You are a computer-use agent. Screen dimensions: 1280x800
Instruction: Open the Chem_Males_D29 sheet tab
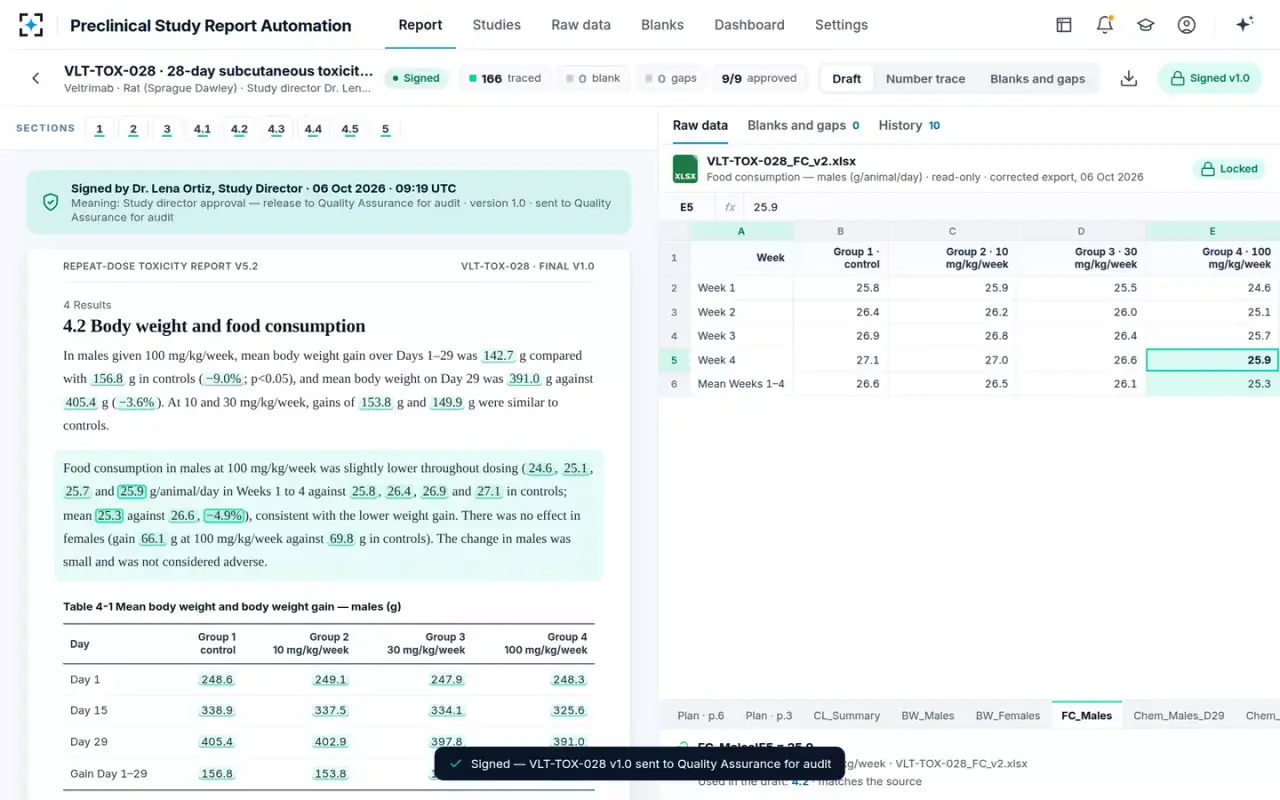pos(1178,715)
